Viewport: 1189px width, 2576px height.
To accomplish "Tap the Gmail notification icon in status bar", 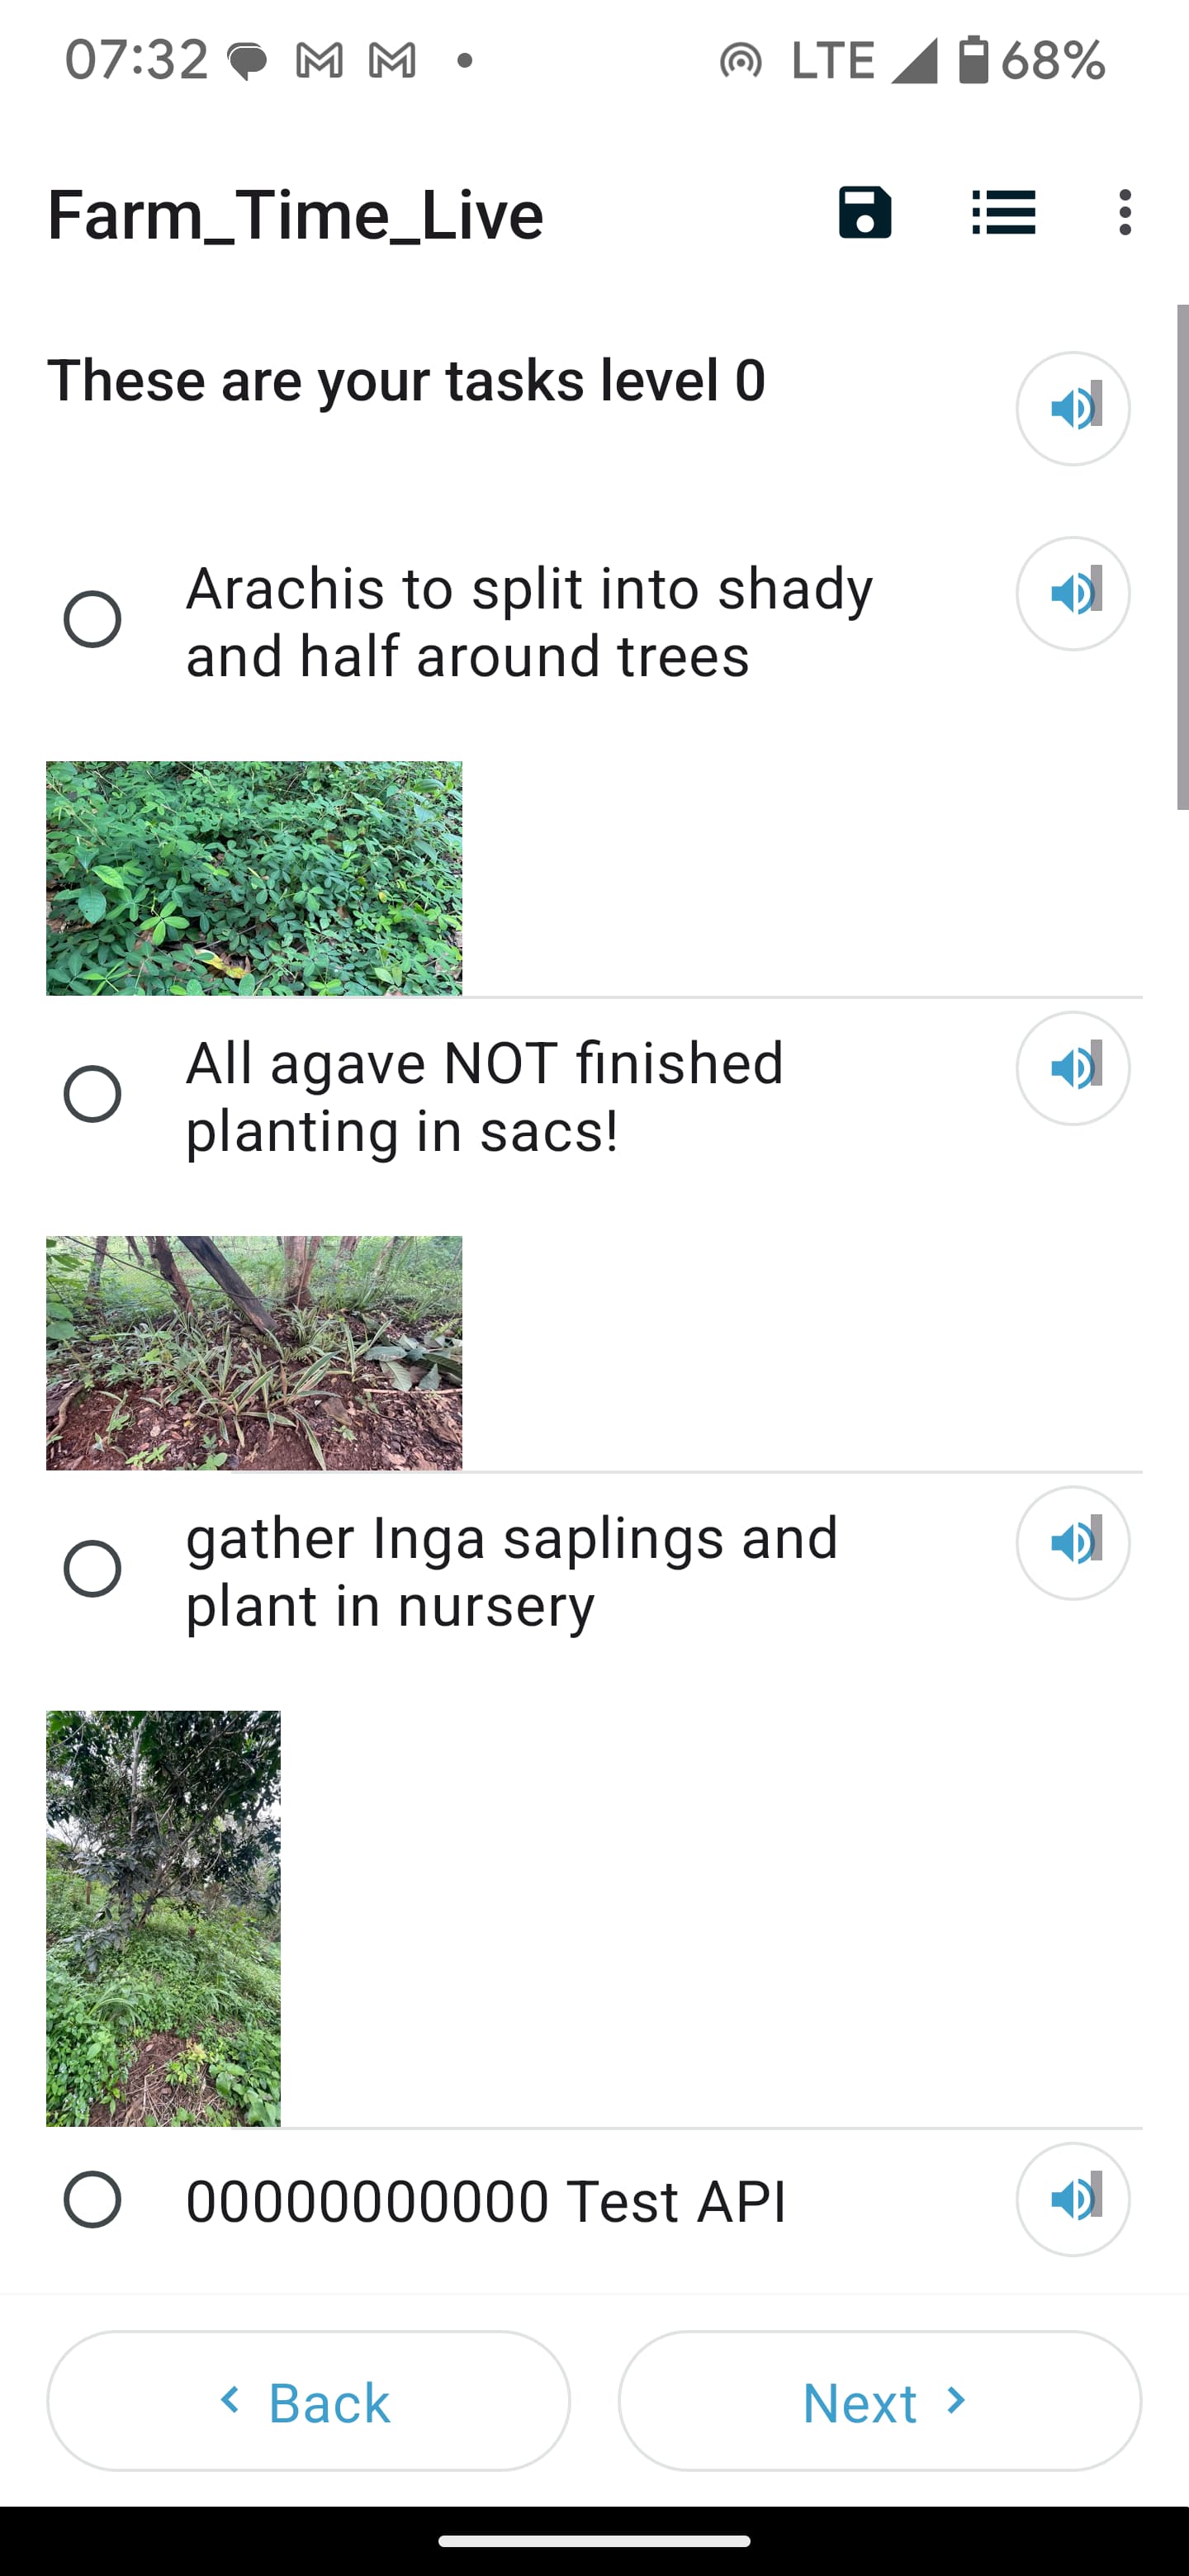I will pyautogui.click(x=320, y=62).
